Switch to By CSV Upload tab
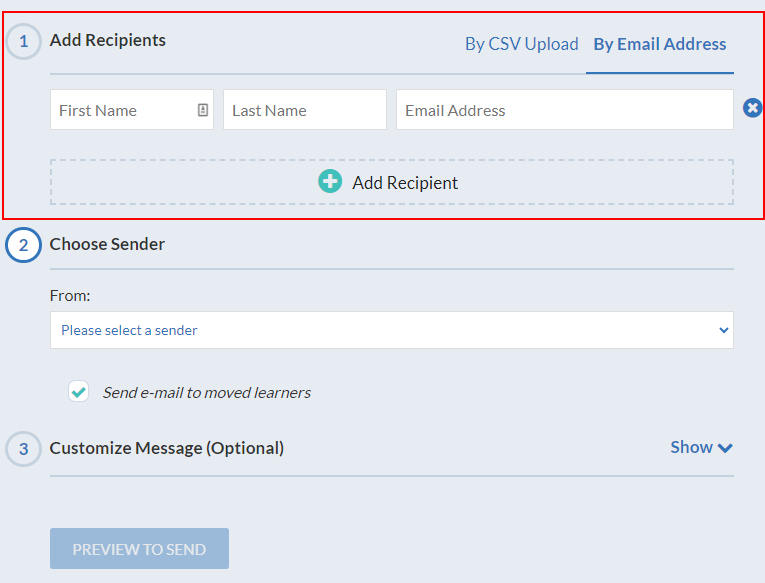Viewport: 765px width, 583px height. coord(522,44)
